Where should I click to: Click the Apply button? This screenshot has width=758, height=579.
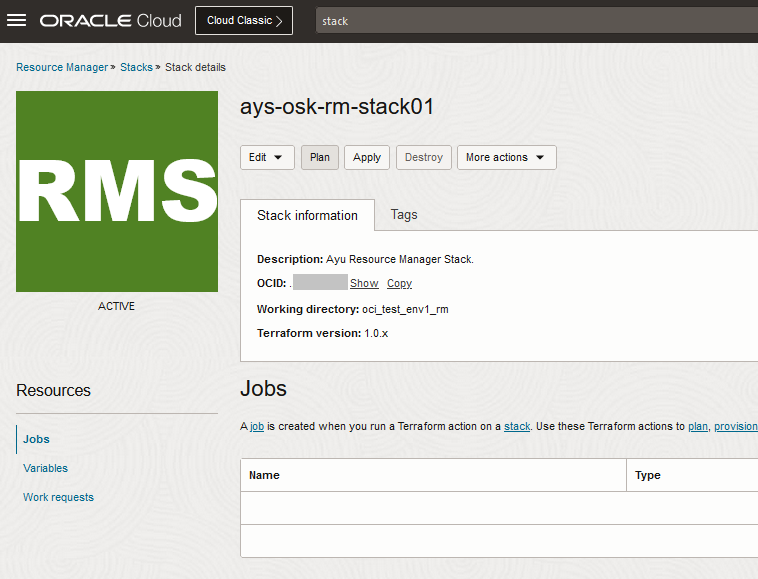366,158
